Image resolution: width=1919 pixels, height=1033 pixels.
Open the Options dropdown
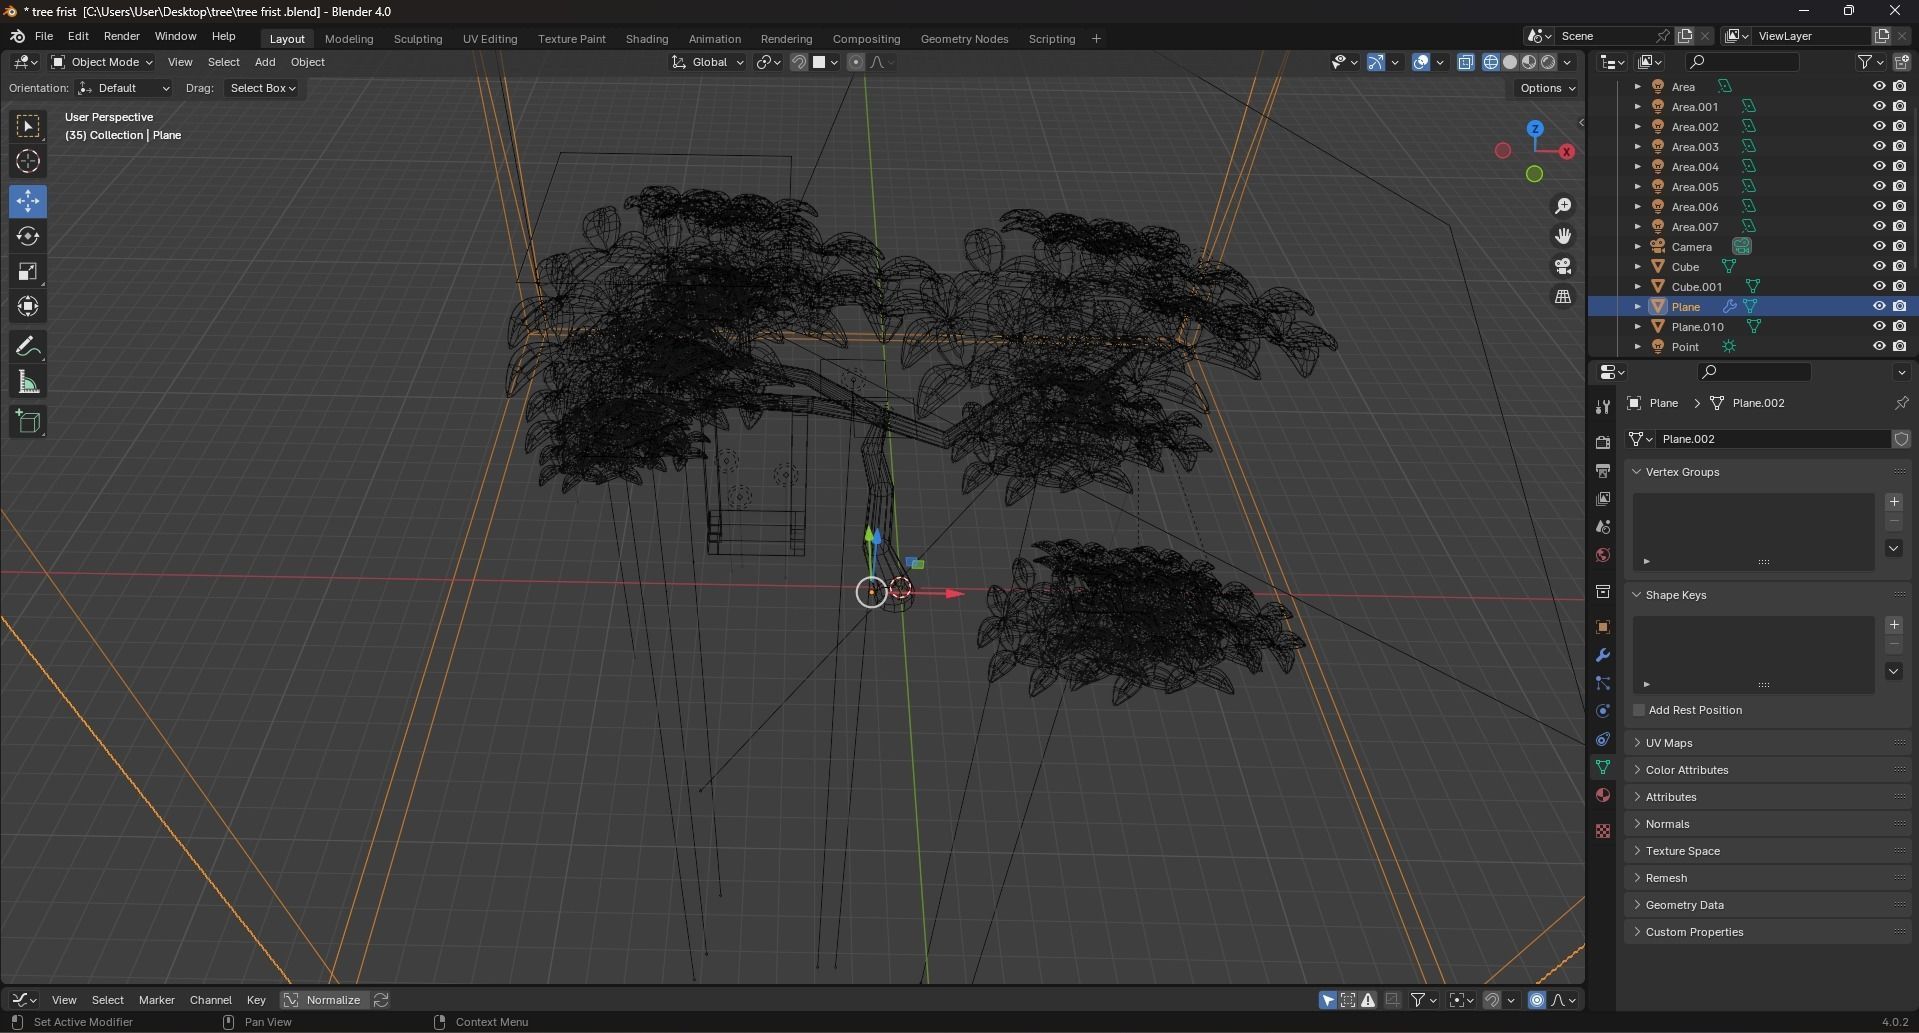point(1547,88)
